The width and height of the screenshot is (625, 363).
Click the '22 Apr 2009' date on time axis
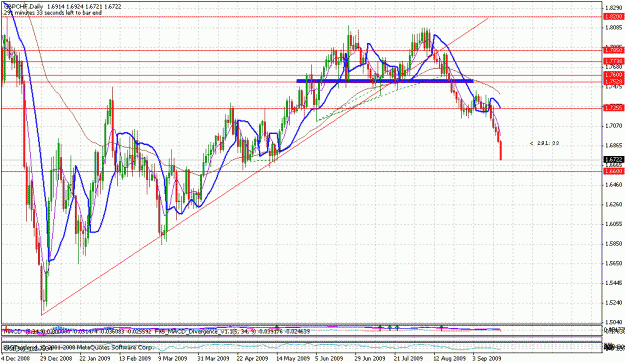(x=253, y=359)
